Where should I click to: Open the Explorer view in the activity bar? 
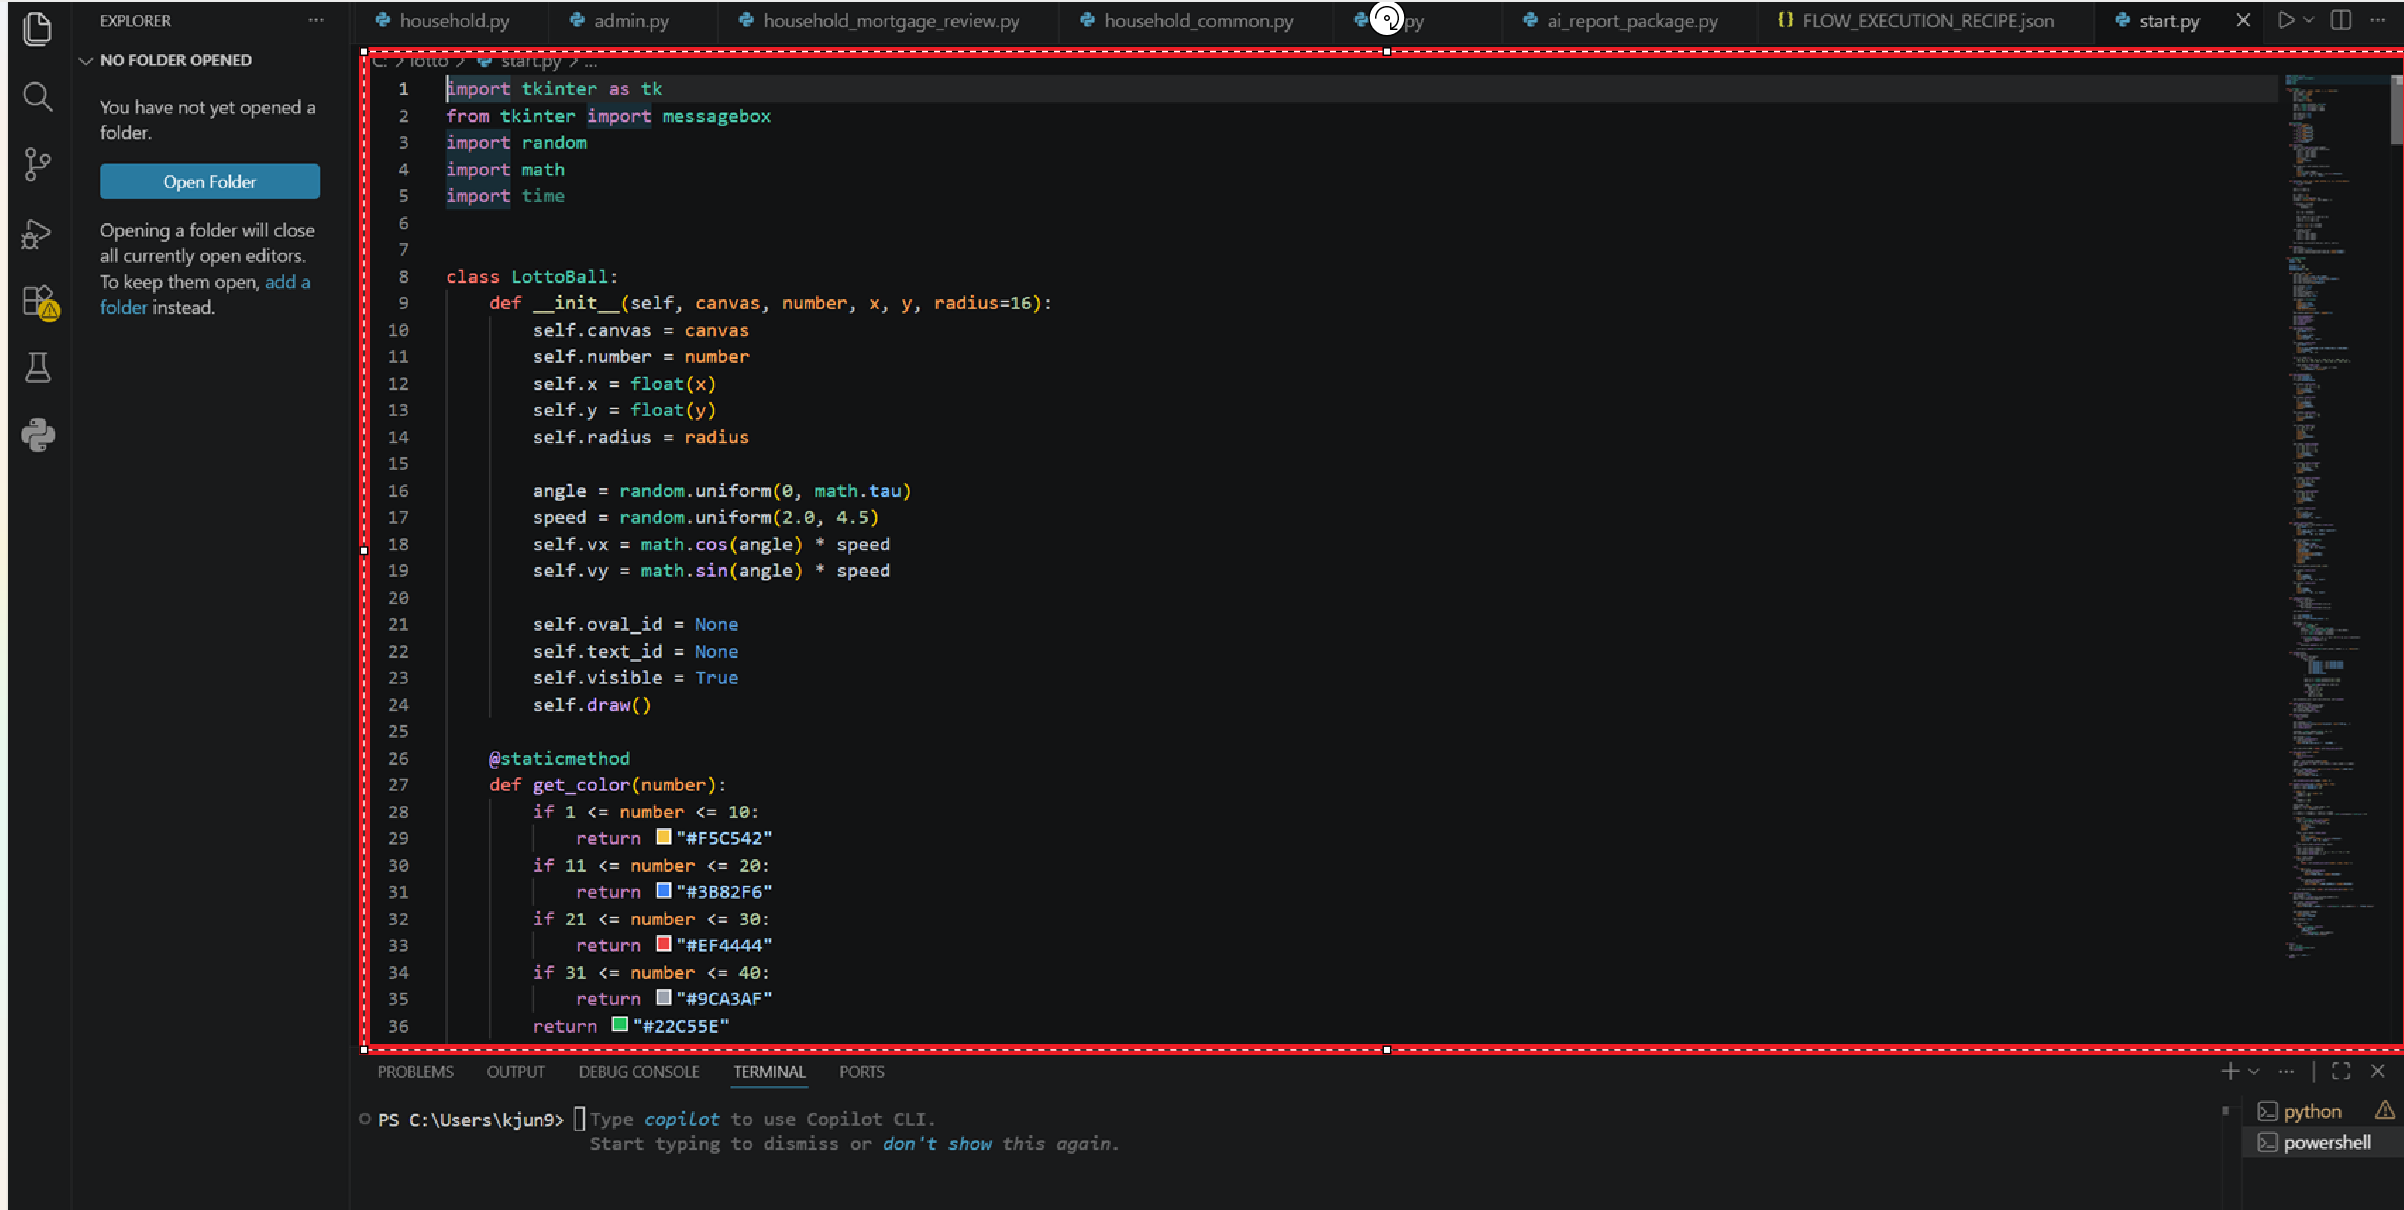[38, 28]
